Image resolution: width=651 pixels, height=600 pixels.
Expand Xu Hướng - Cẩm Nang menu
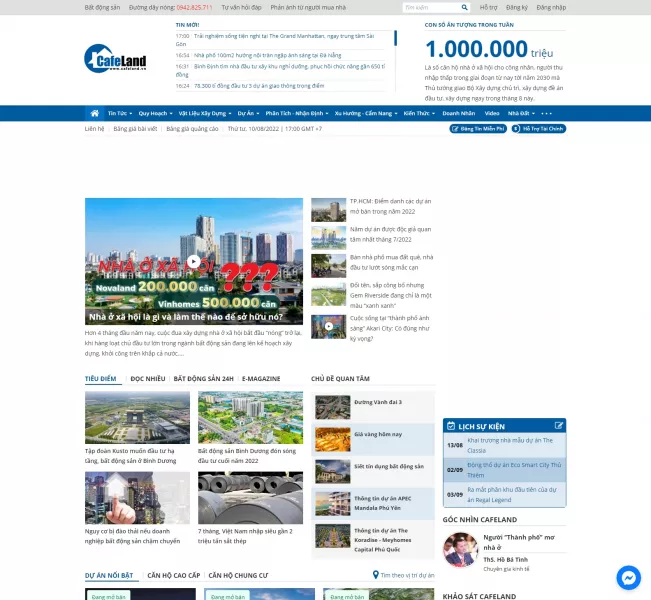pos(366,113)
